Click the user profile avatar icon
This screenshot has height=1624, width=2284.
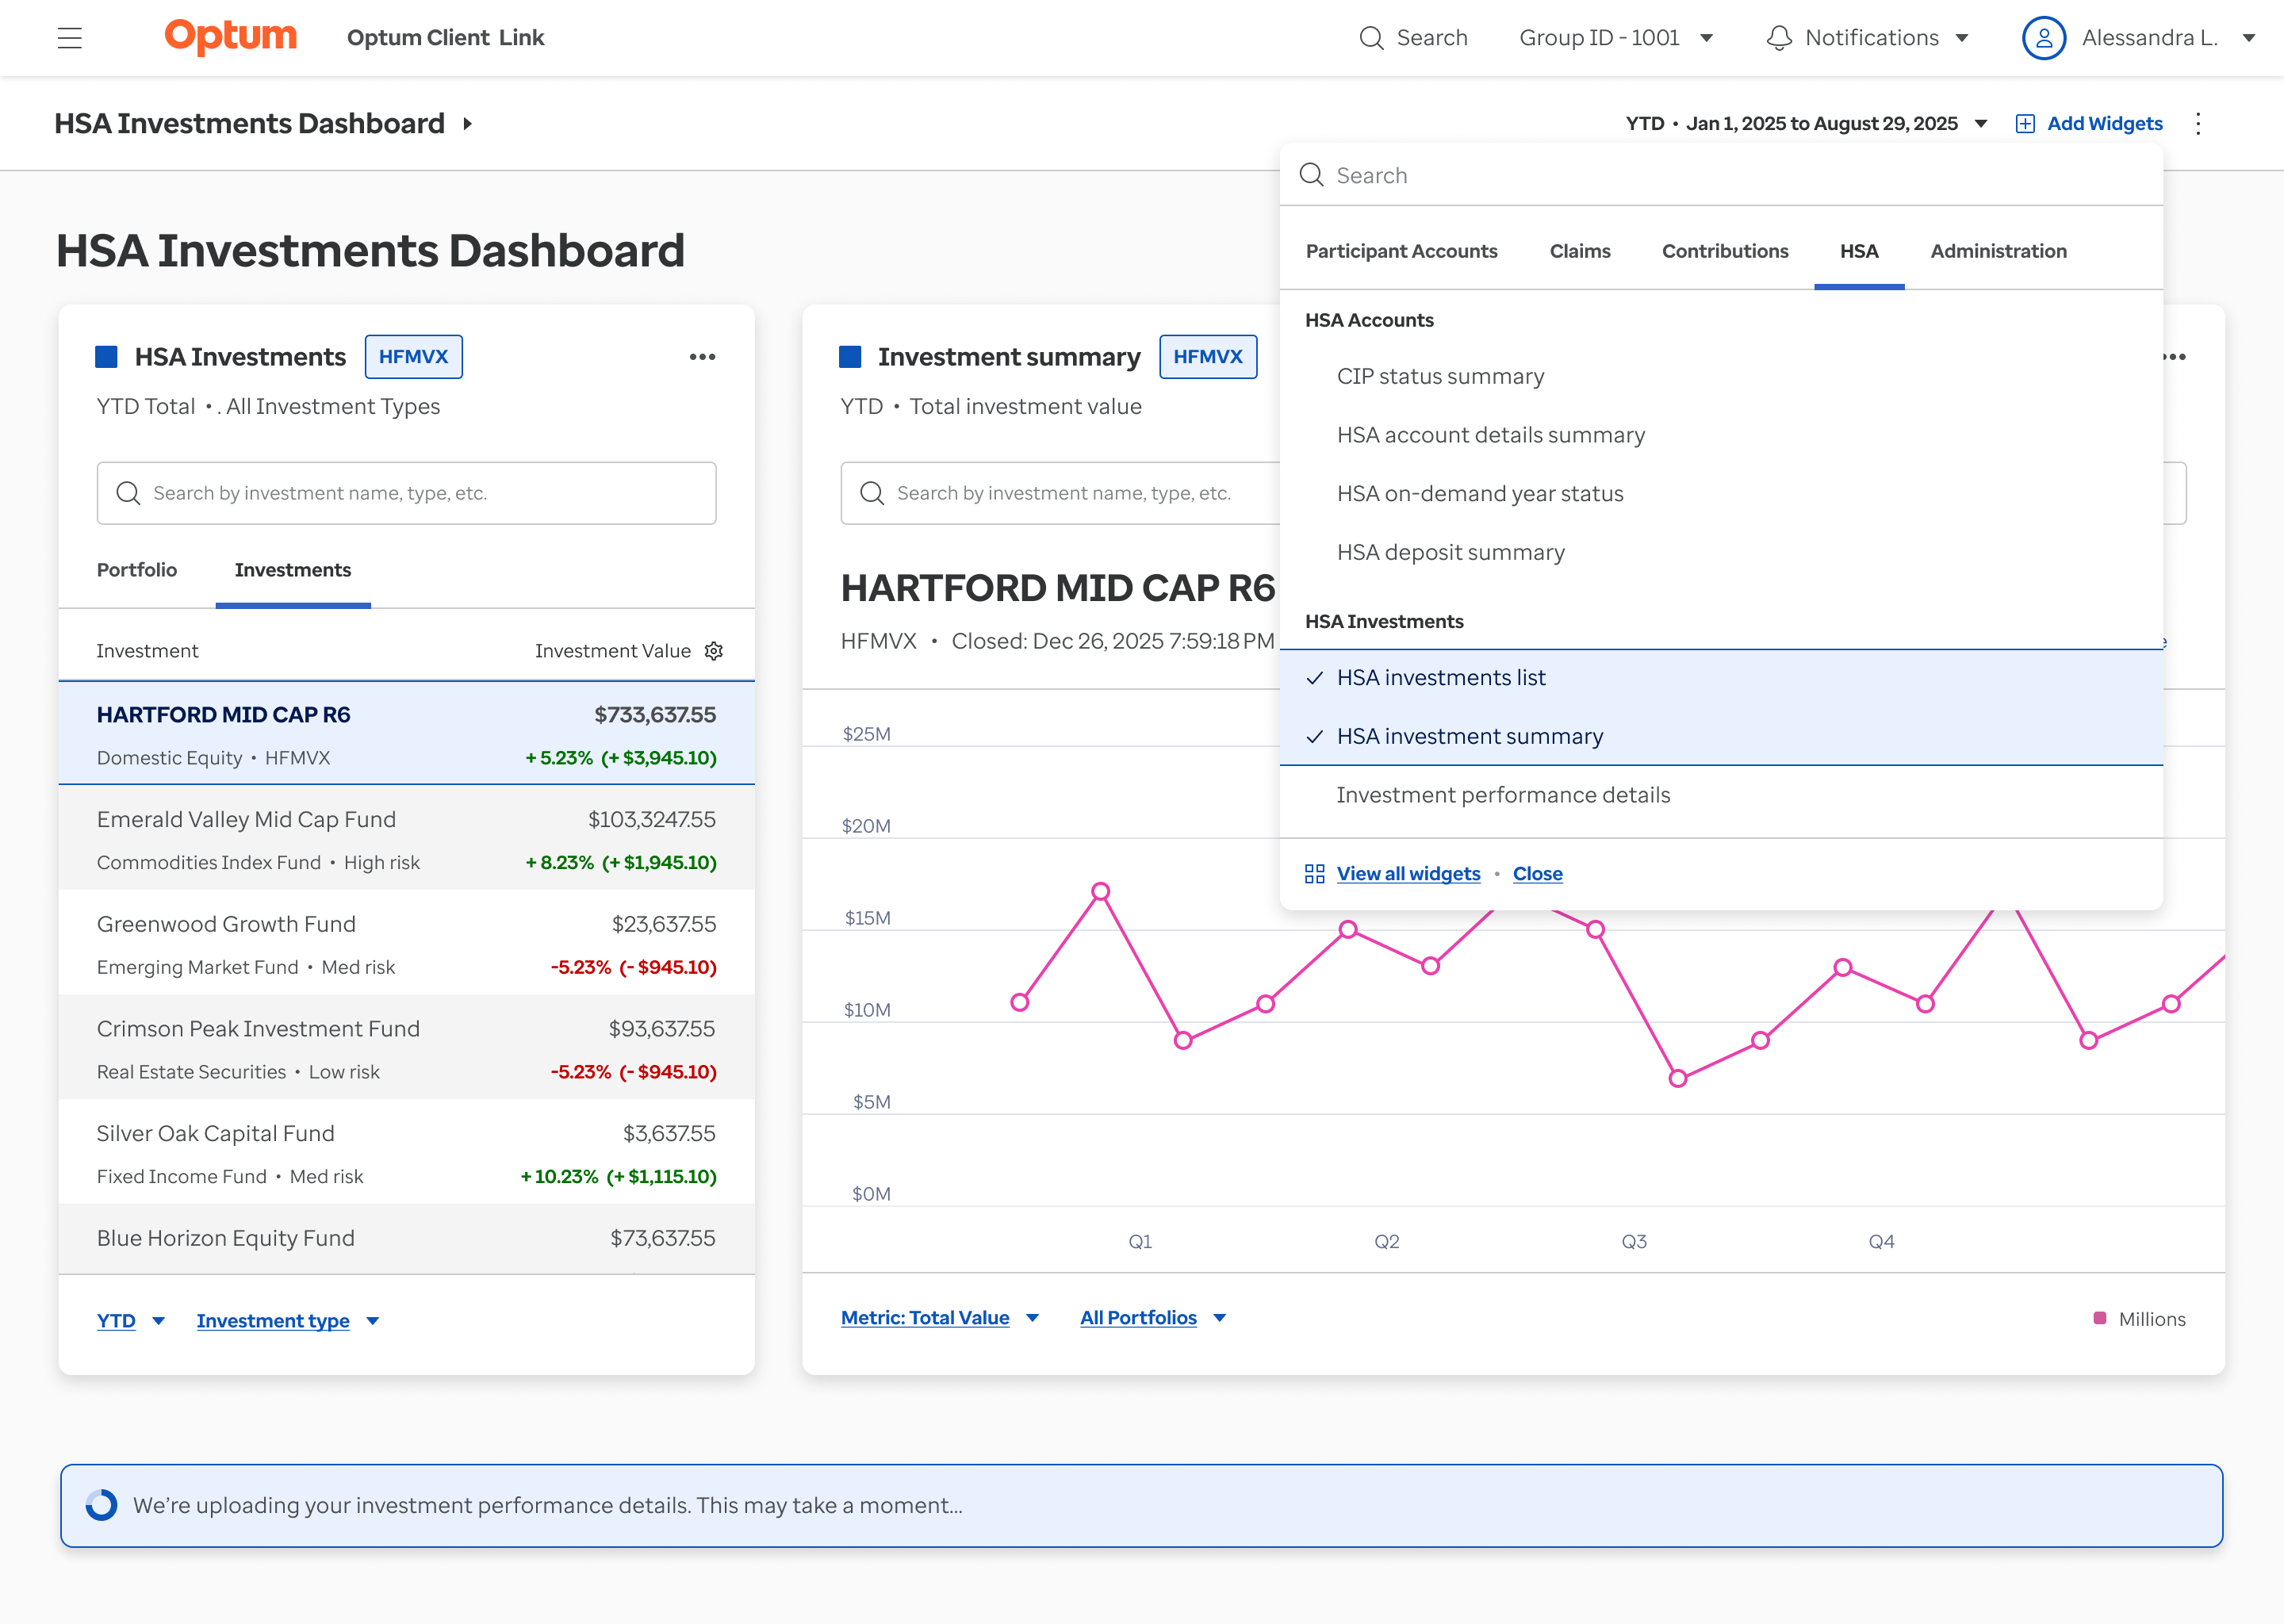point(2043,38)
